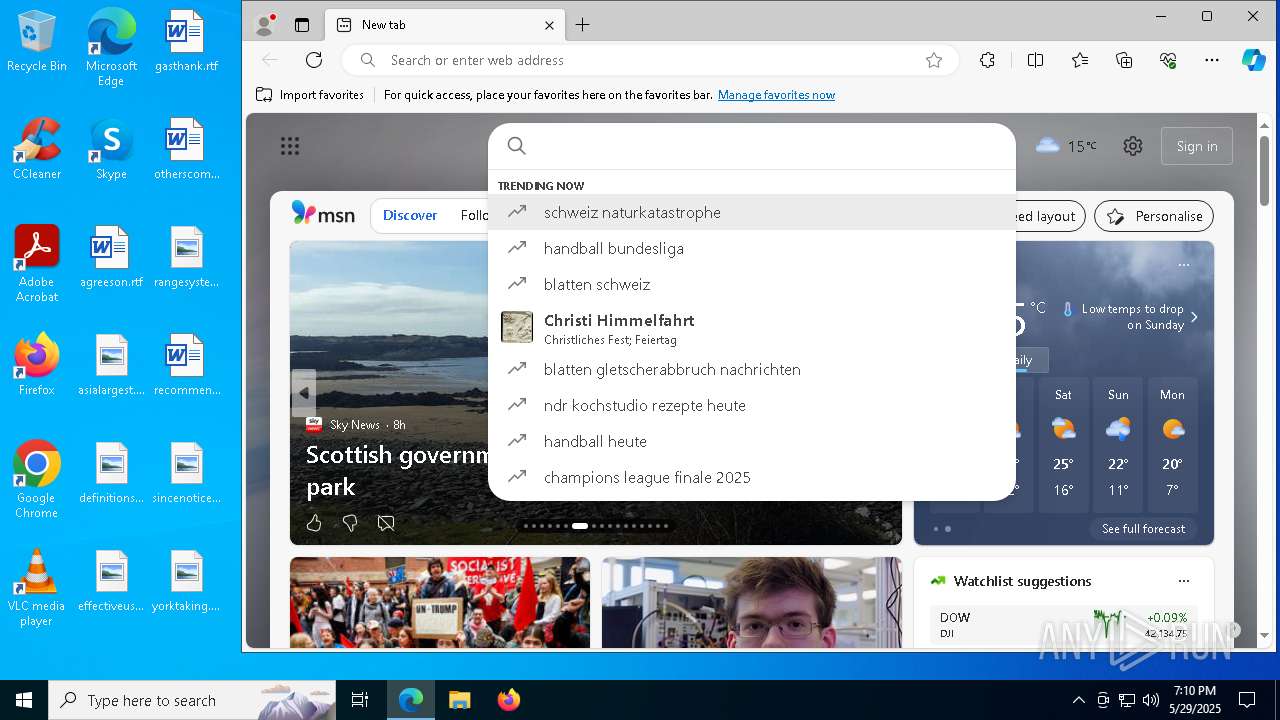Select 'blatten gletscherabbruch nachrichten' suggestion

pyautogui.click(x=752, y=369)
